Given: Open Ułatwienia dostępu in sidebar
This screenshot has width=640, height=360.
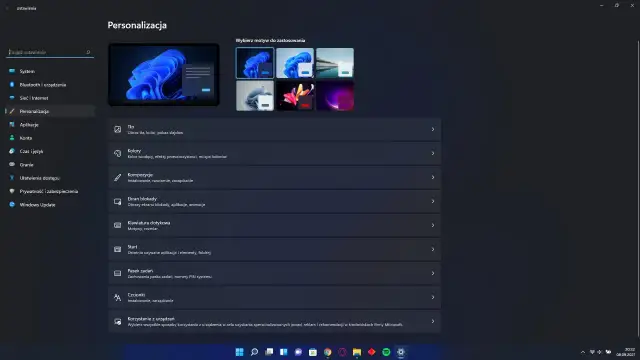Looking at the screenshot, I should (x=50, y=178).
